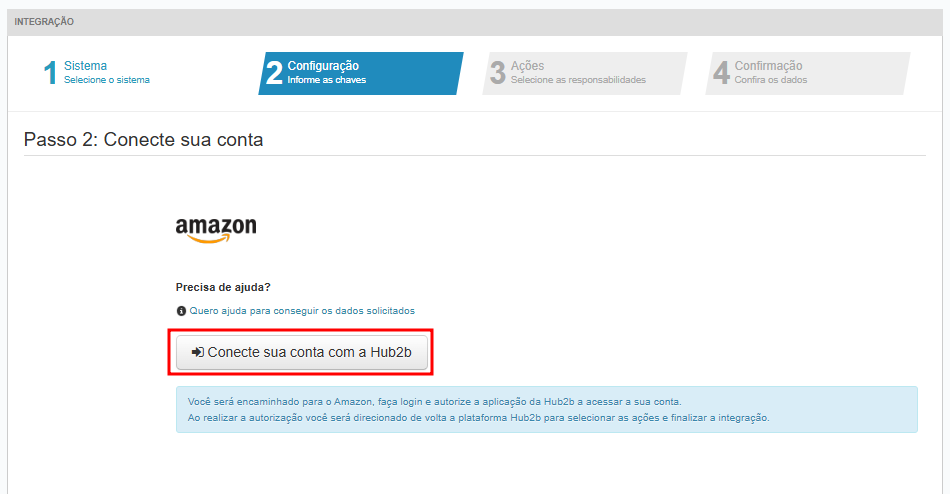Click the info icon beside help link
This screenshot has width=950, height=494.
tap(181, 311)
